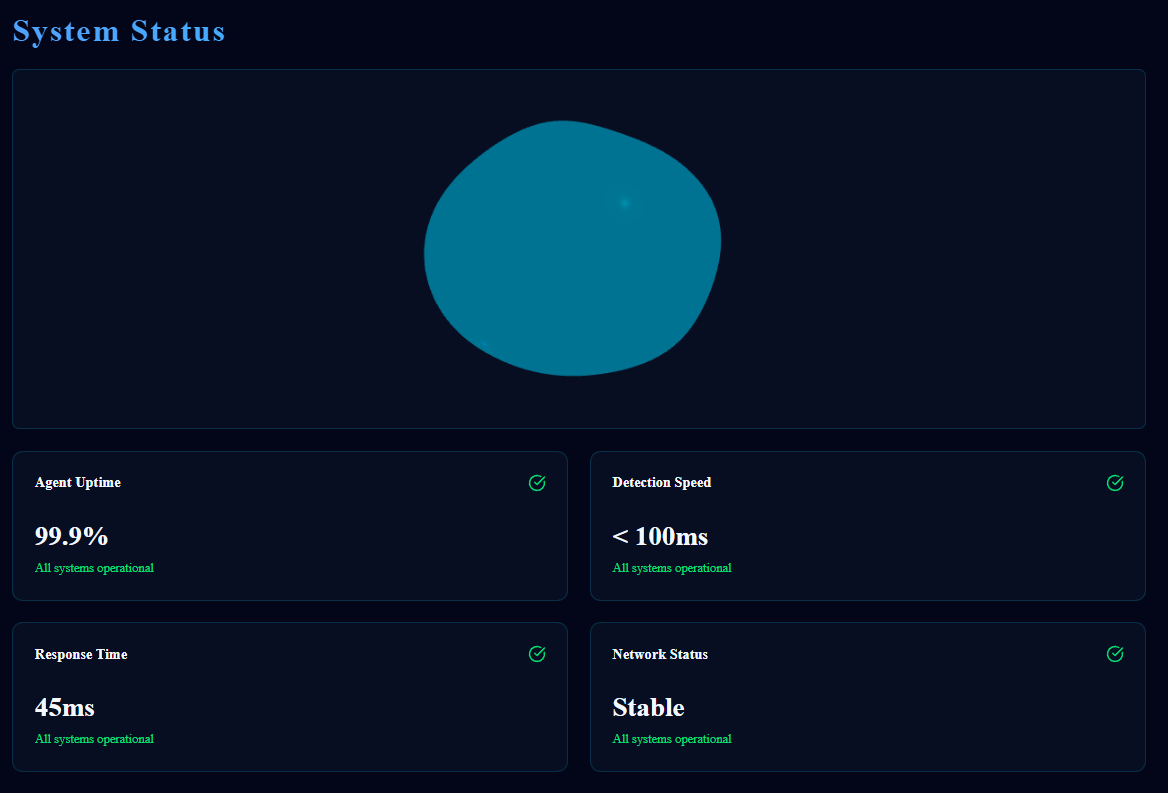Screen dimensions: 1168x793
Task: Click empty area of visualization panel
Action: click(200, 250)
